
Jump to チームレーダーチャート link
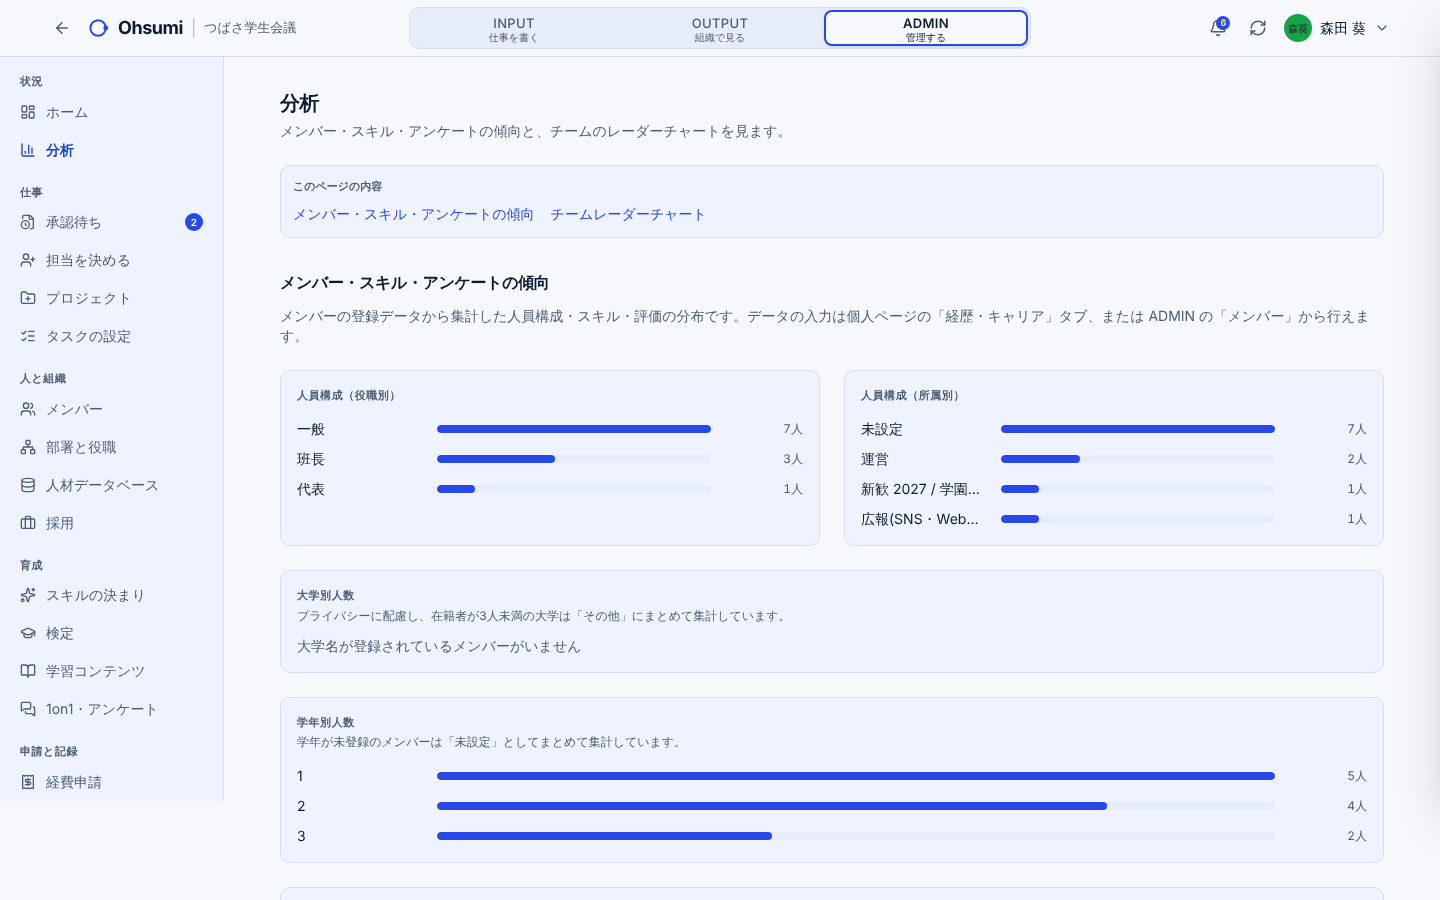pos(628,214)
